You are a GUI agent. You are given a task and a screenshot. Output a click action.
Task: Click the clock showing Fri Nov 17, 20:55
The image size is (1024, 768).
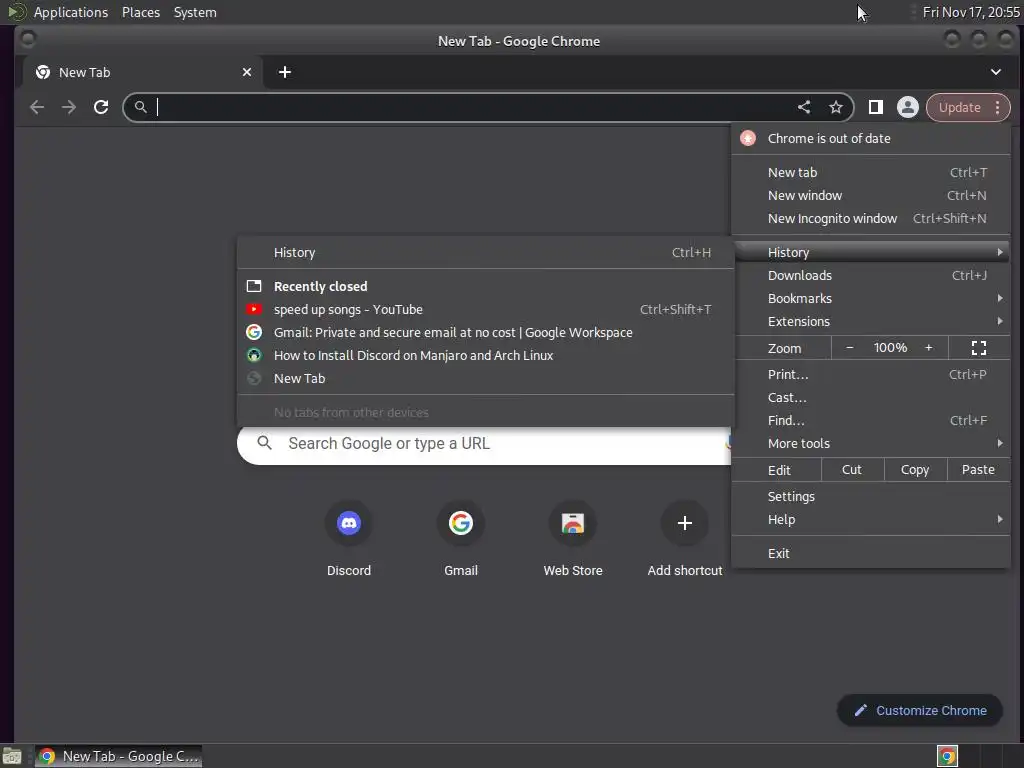pos(970,12)
